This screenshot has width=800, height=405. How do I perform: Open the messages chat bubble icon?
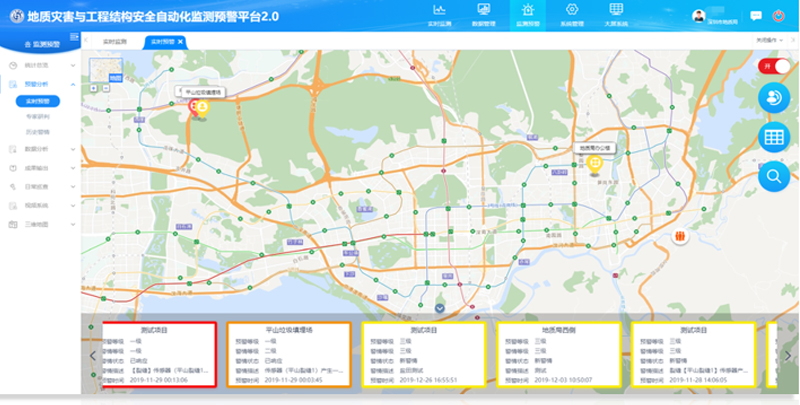pos(755,16)
